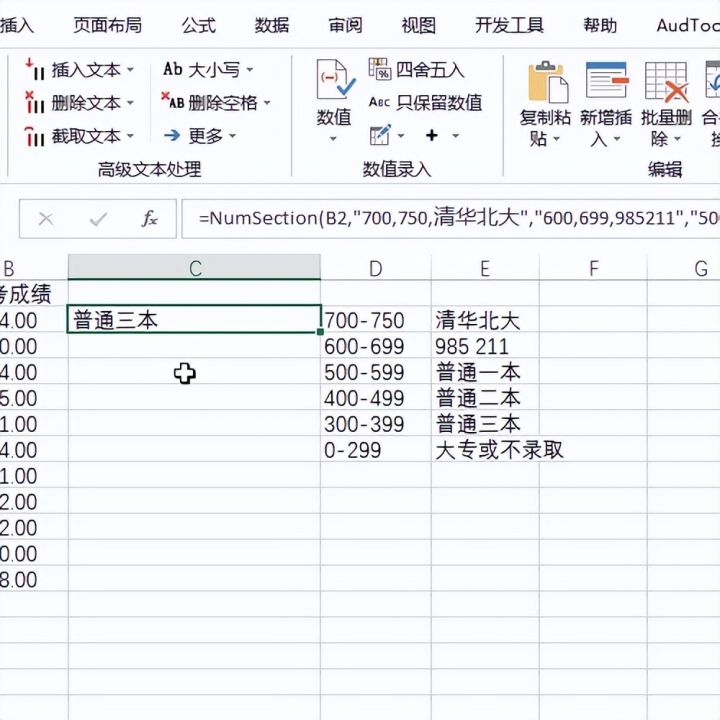Screen dimensions: 720x720
Task: Click the 数值 document checkmark icon
Action: click(x=336, y=79)
